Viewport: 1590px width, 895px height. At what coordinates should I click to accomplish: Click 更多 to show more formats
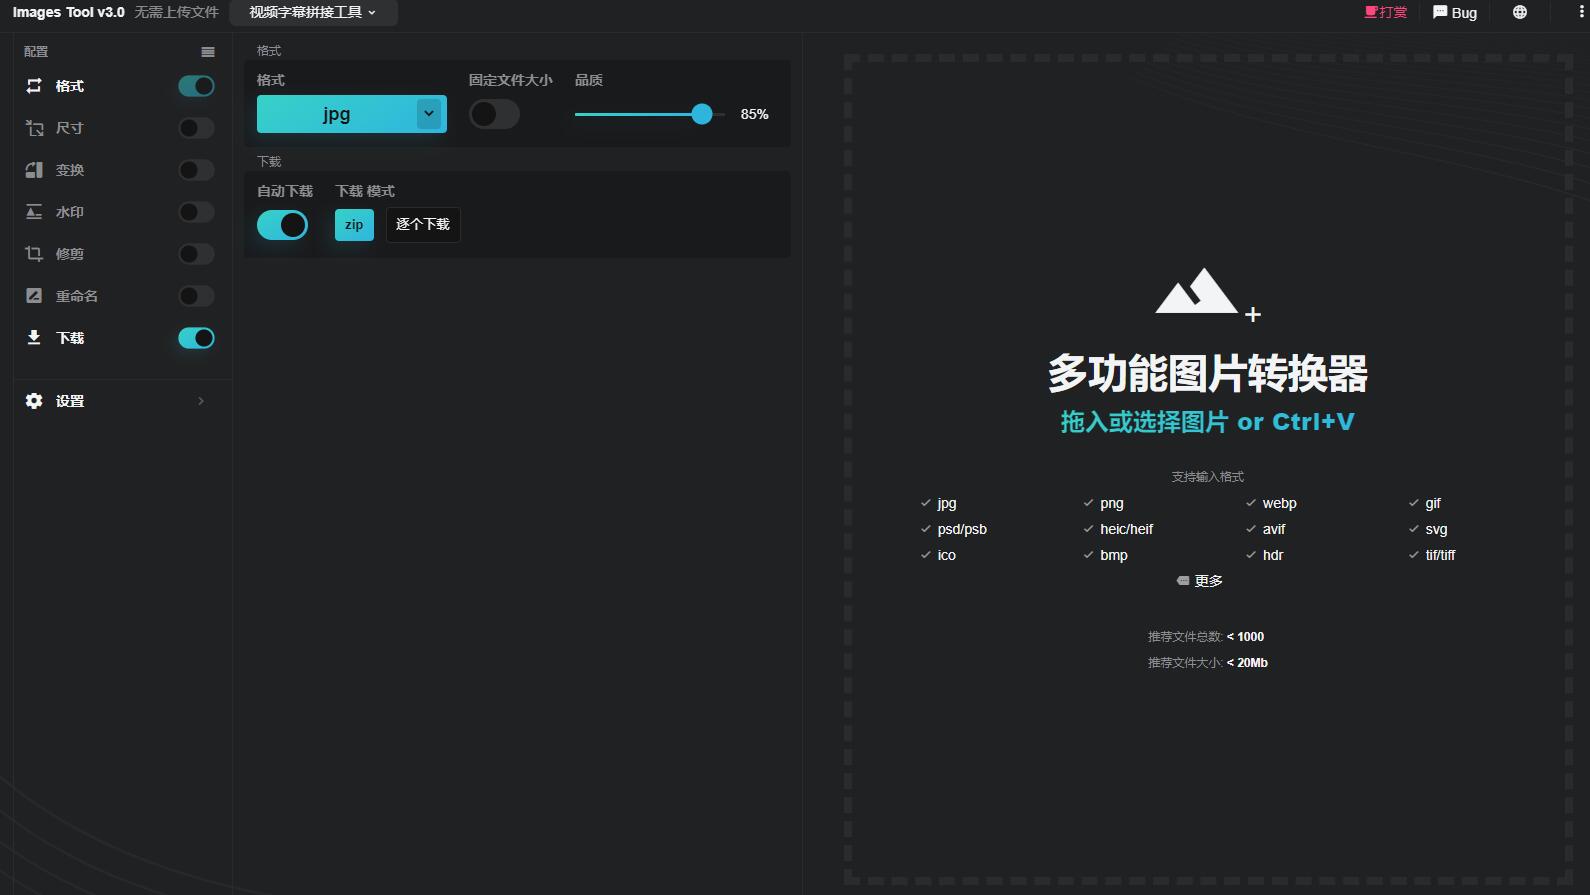1201,581
